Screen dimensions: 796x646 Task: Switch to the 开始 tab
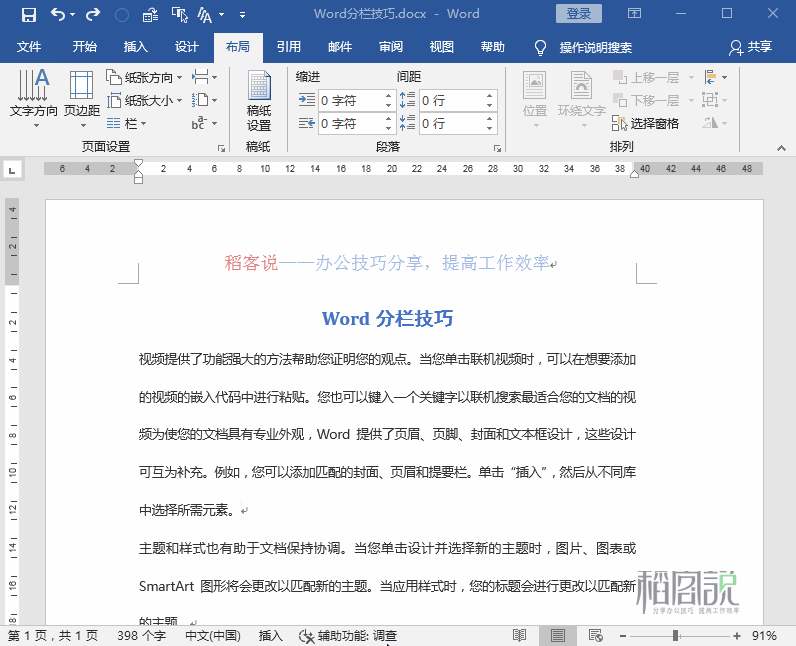click(84, 47)
